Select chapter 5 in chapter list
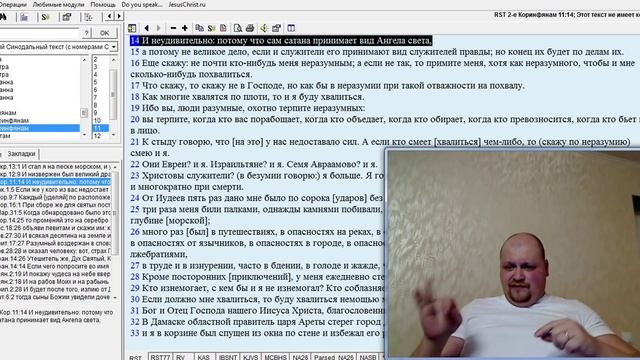 100,82
